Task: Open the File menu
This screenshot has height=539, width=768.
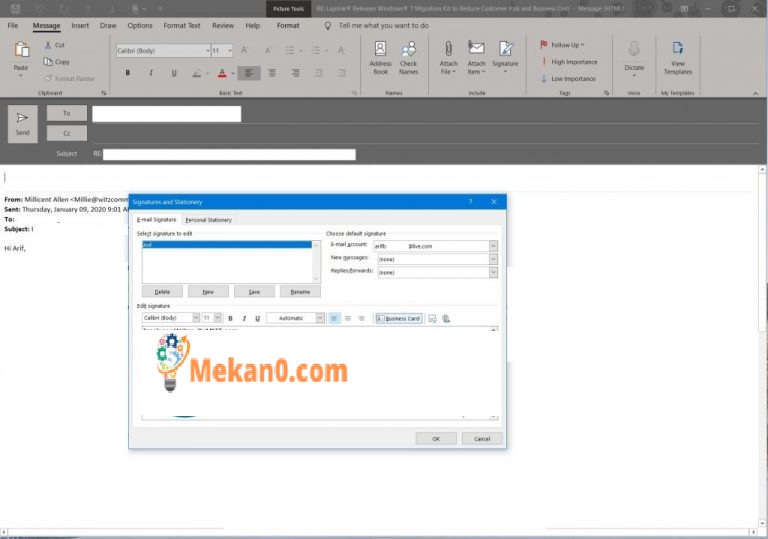Action: tap(13, 25)
